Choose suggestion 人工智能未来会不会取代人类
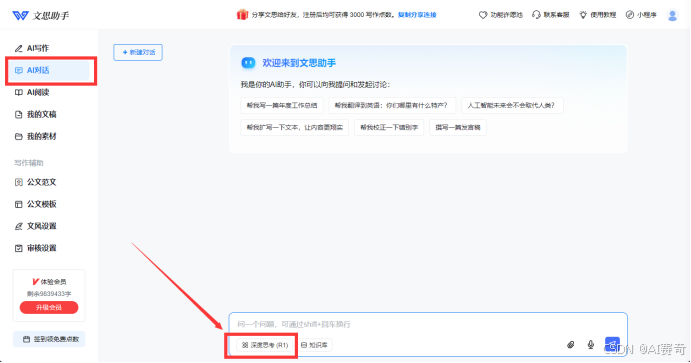The height and width of the screenshot is (363, 691). point(512,106)
